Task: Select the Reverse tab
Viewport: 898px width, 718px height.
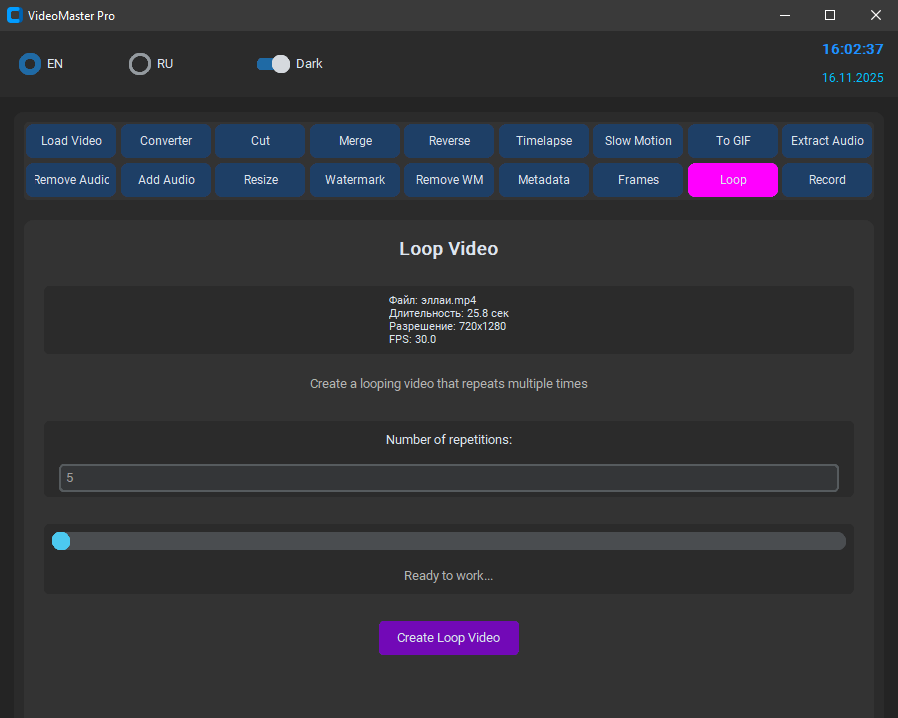Action: [x=449, y=141]
